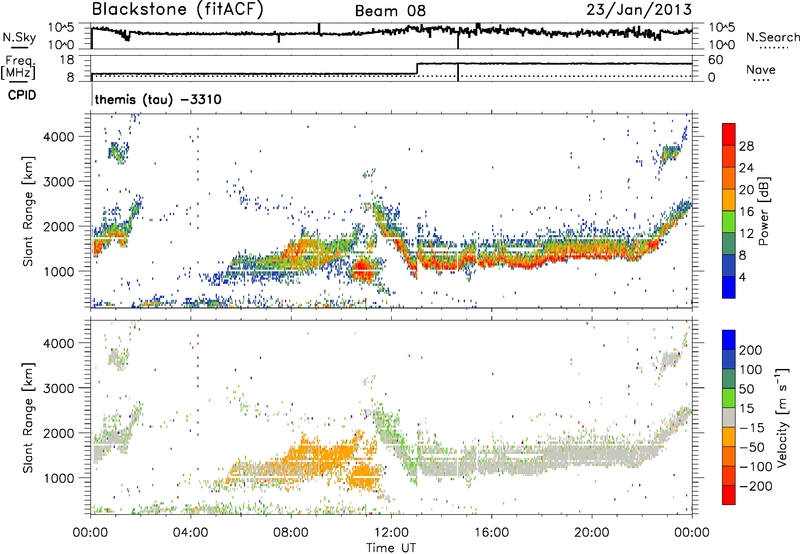800x554 pixels.
Task: Click the 'Time UT' axis label
Action: click(x=391, y=548)
